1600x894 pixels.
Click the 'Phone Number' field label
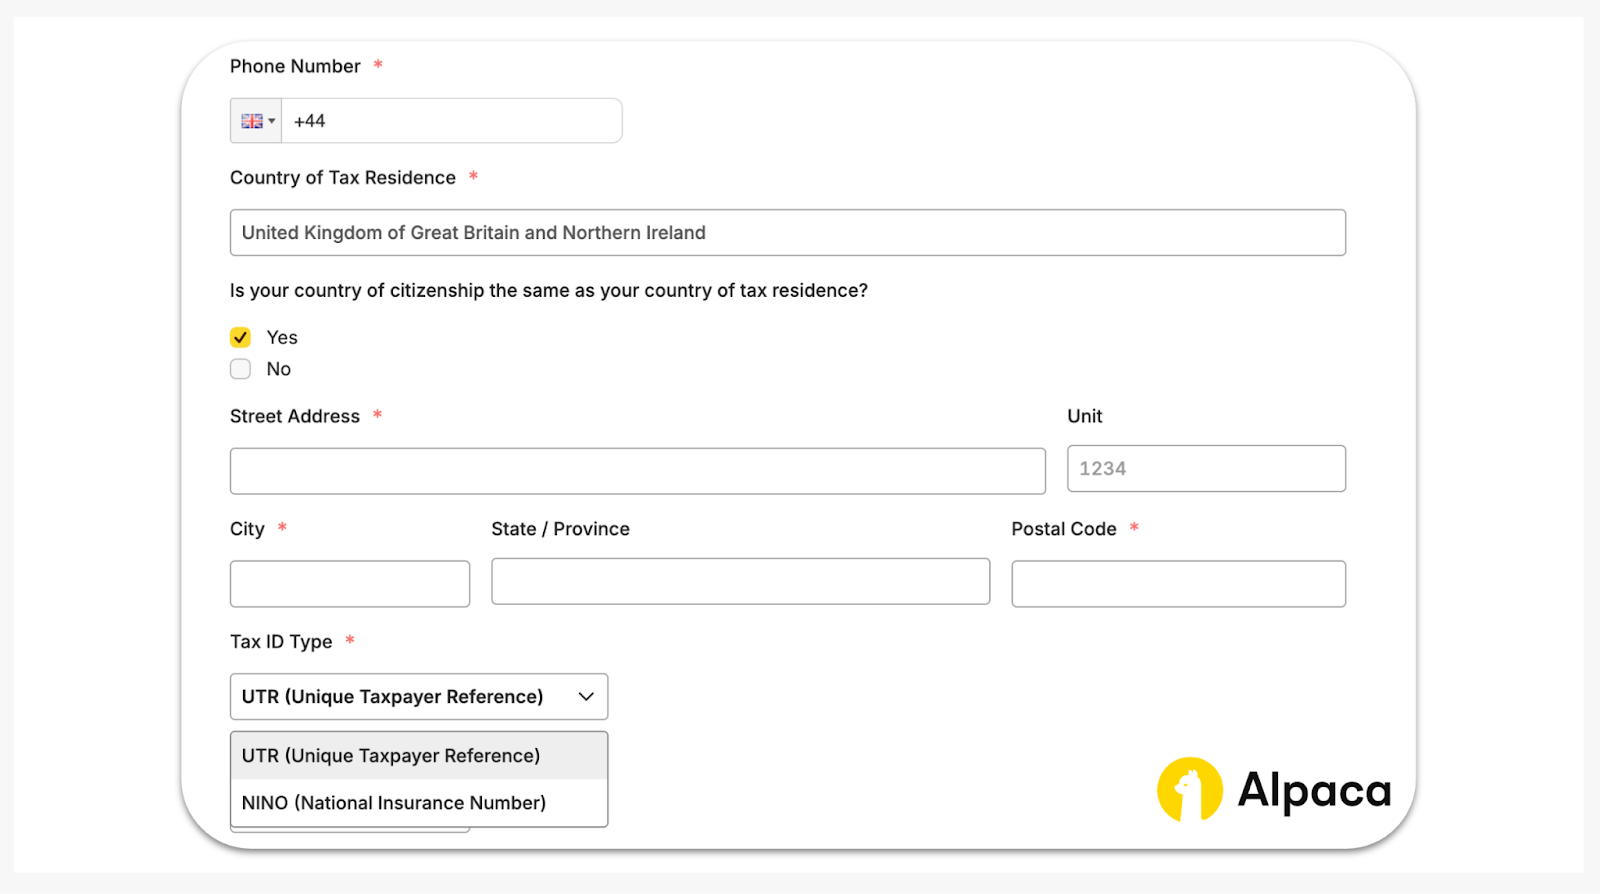coord(295,67)
